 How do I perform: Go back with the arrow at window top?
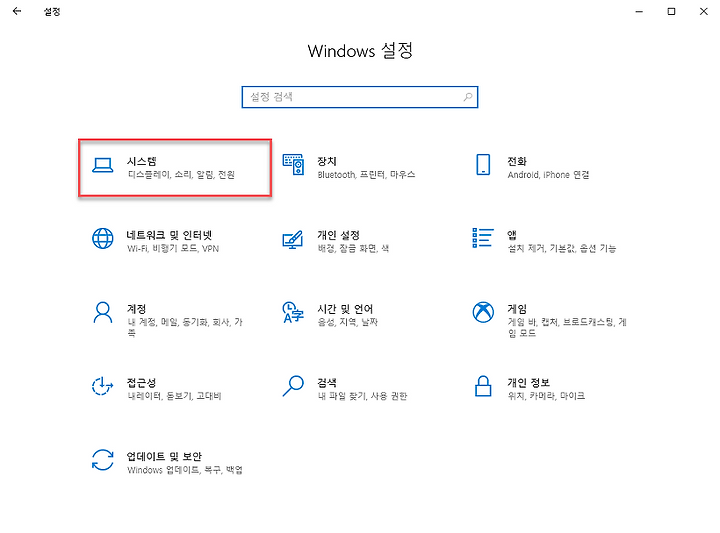point(17,11)
